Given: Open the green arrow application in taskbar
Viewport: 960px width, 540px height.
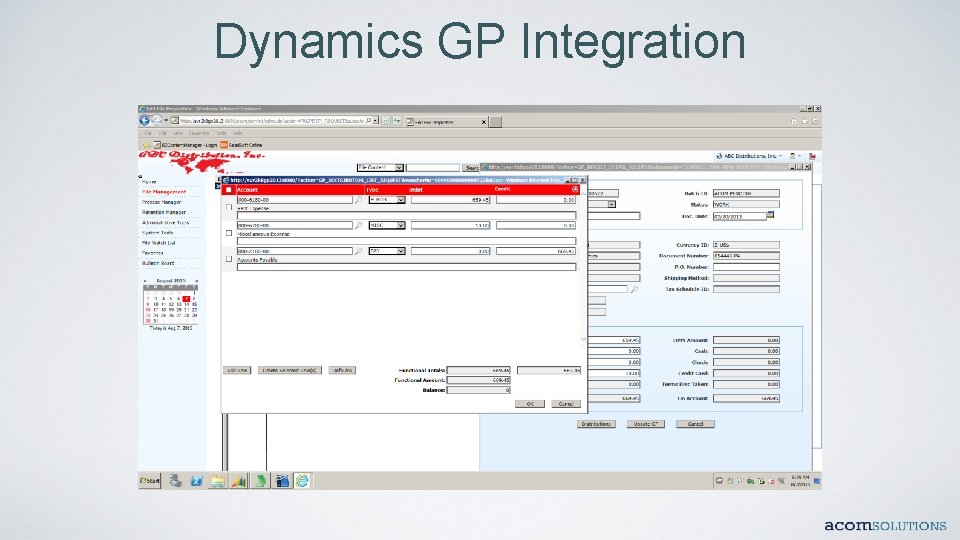Looking at the screenshot, I should tap(260, 481).
